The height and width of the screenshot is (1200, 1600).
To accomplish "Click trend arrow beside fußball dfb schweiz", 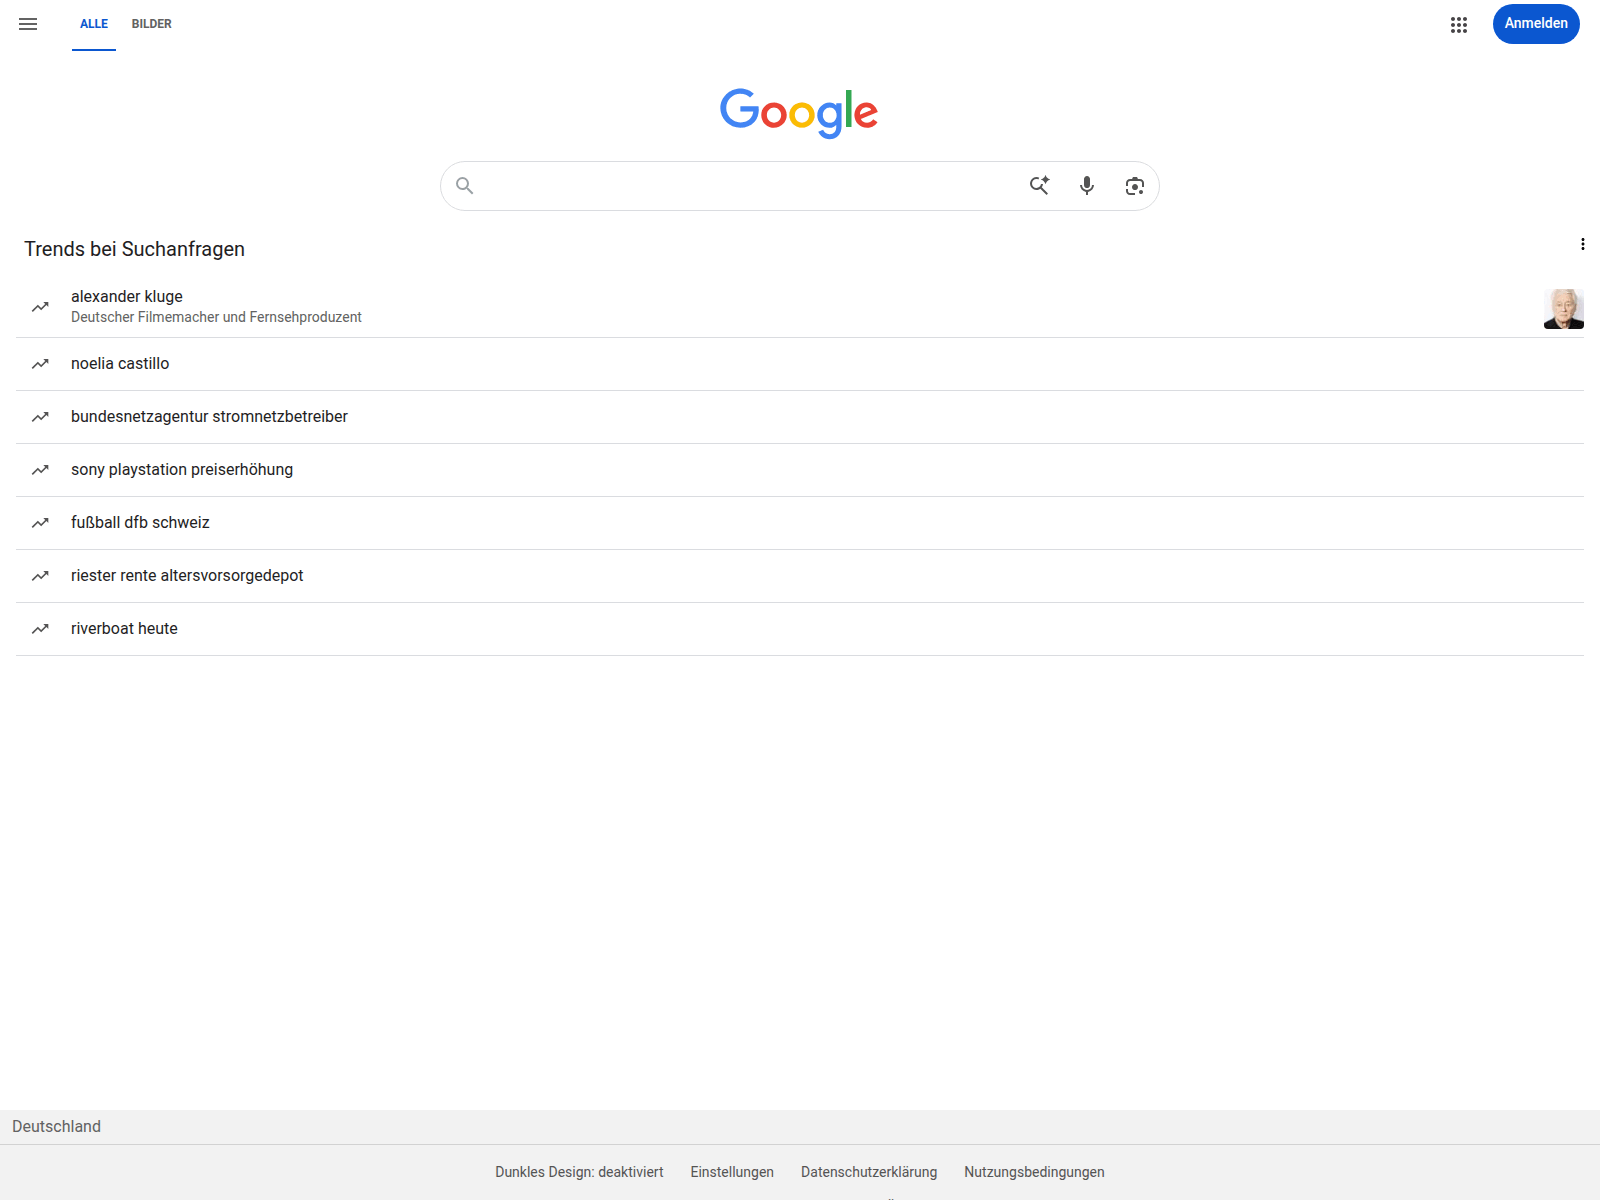I will click(x=40, y=523).
